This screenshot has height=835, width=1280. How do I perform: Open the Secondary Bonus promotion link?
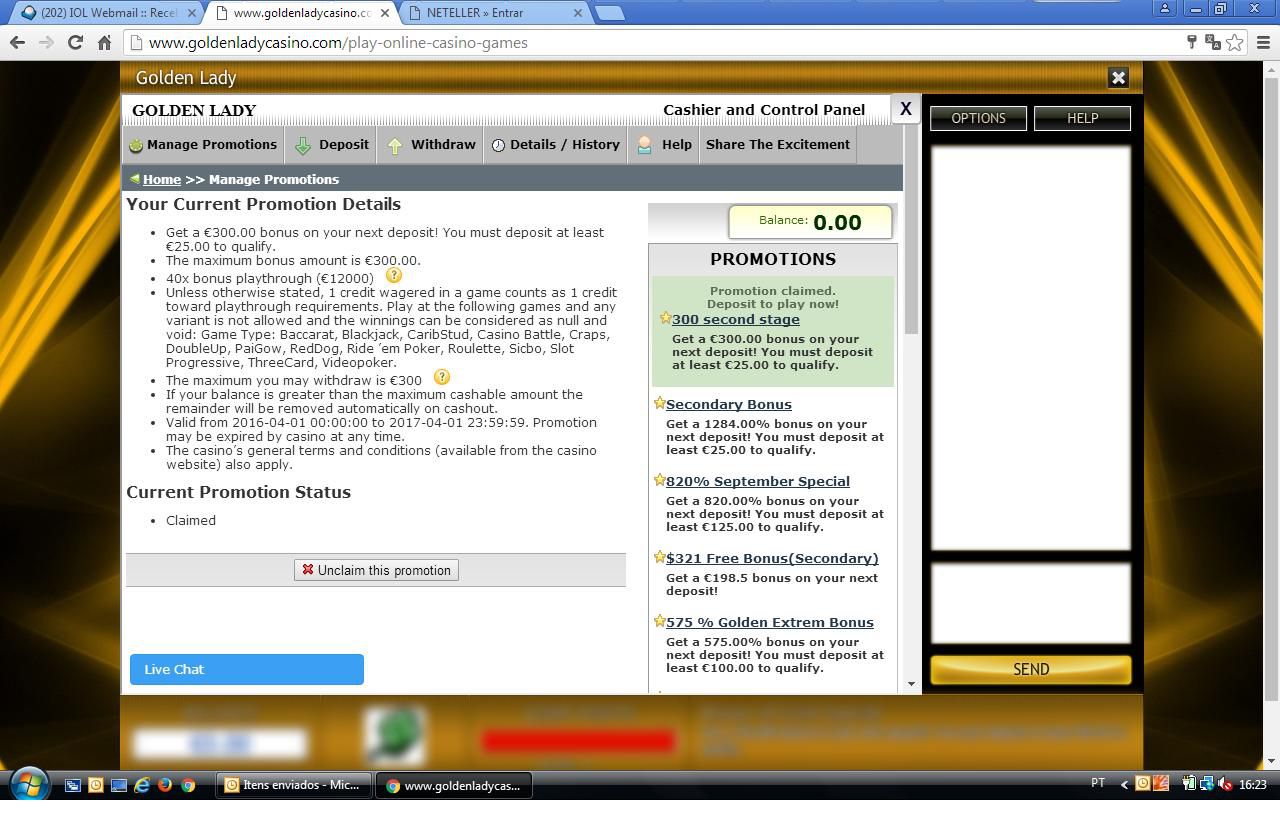(x=729, y=404)
